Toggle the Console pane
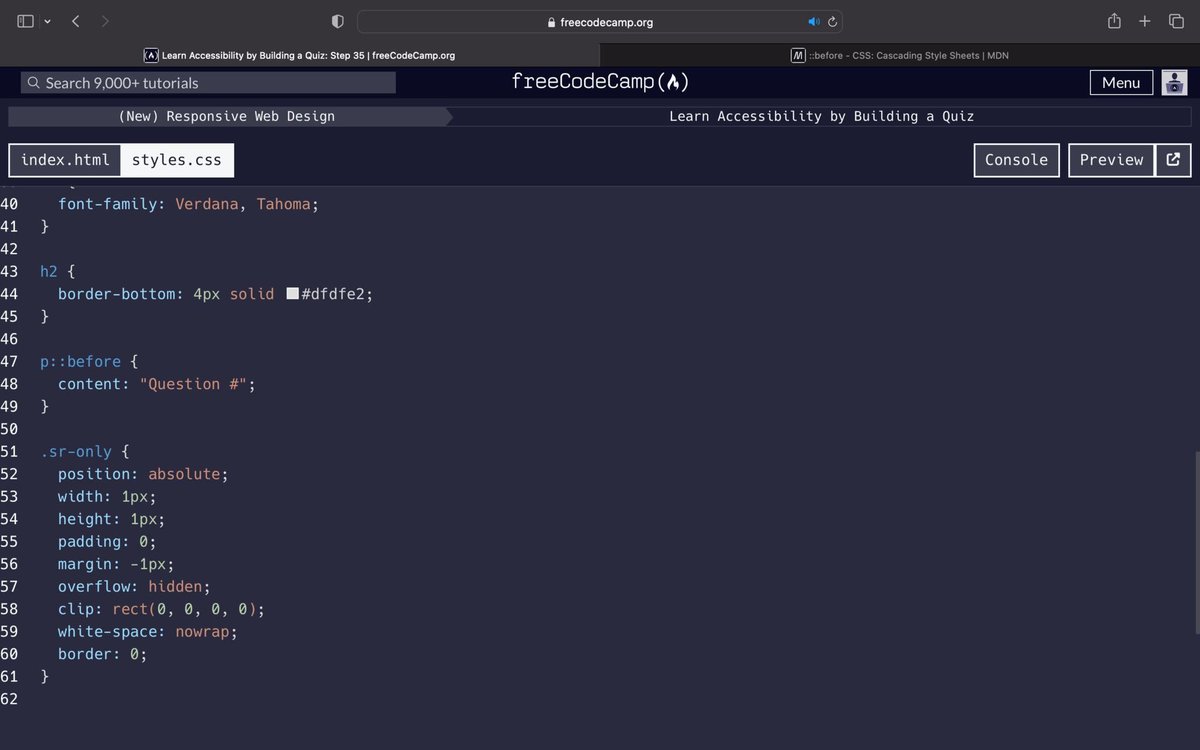The width and height of the screenshot is (1200, 750). pos(1016,160)
